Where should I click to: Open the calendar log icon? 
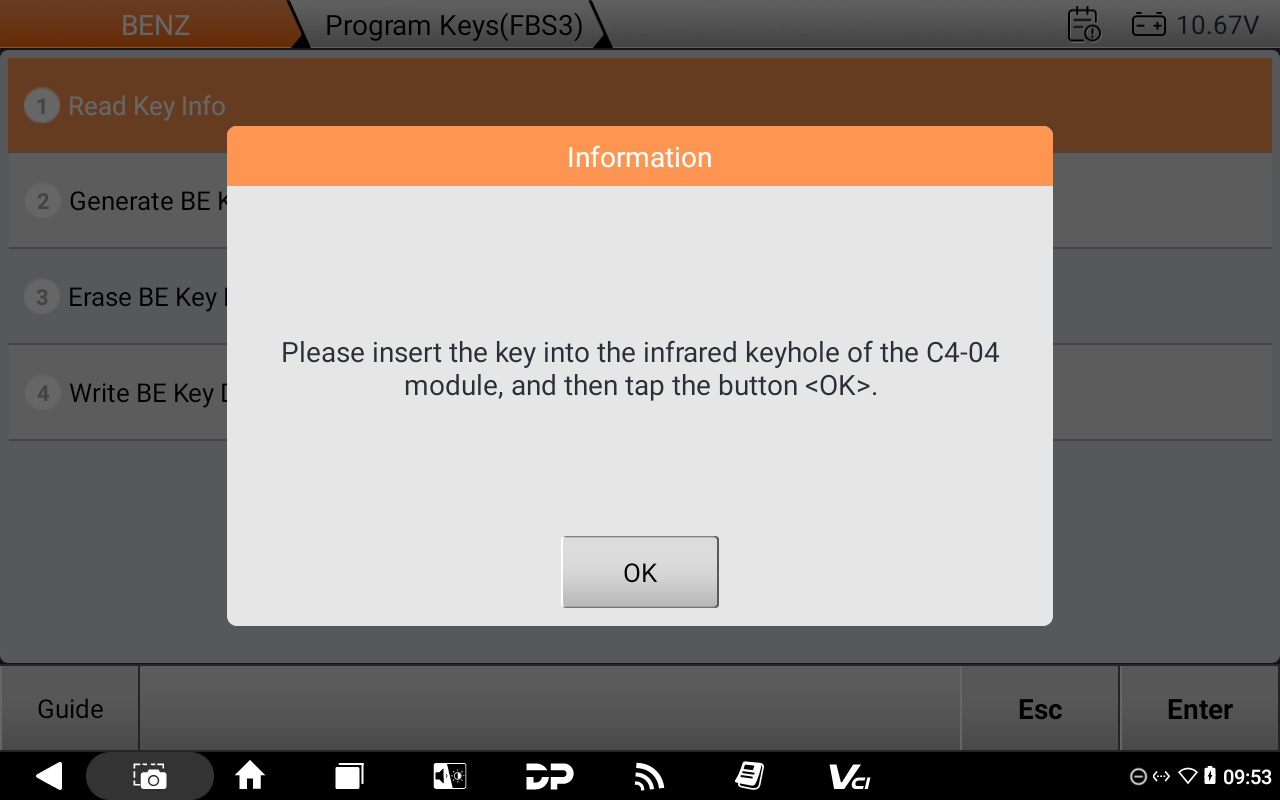pos(1084,25)
